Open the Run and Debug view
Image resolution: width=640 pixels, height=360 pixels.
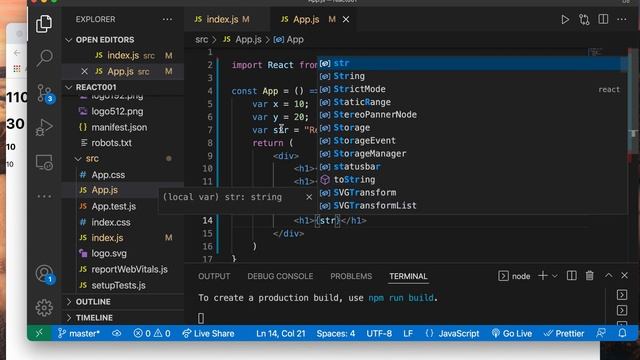point(44,128)
